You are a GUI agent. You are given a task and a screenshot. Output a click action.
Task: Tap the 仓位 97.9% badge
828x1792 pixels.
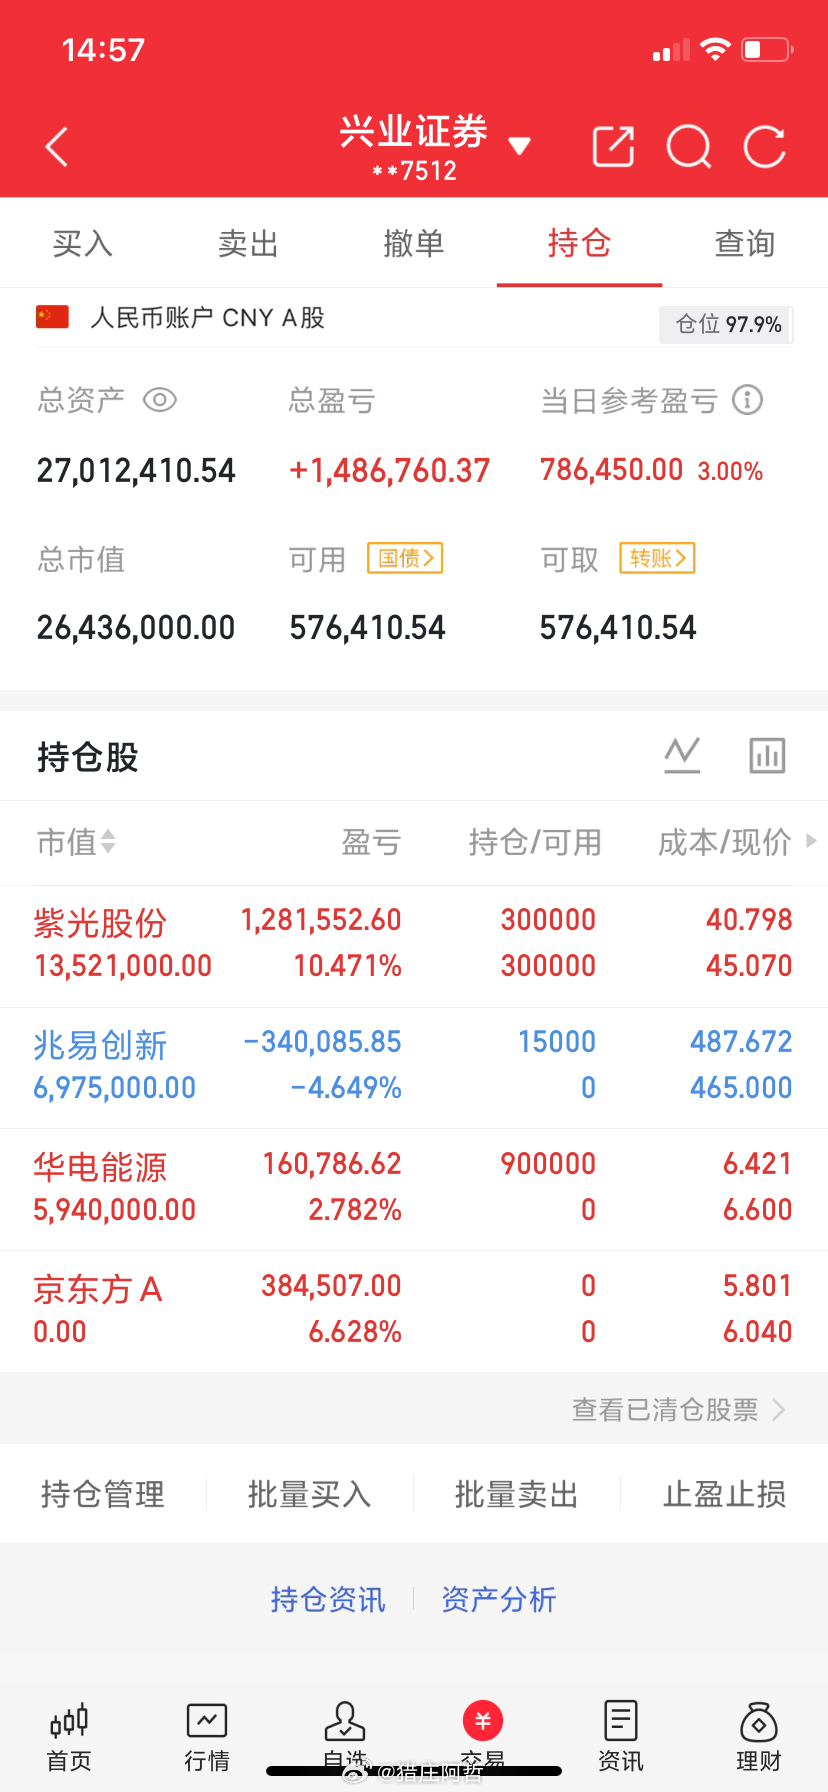[x=726, y=324]
